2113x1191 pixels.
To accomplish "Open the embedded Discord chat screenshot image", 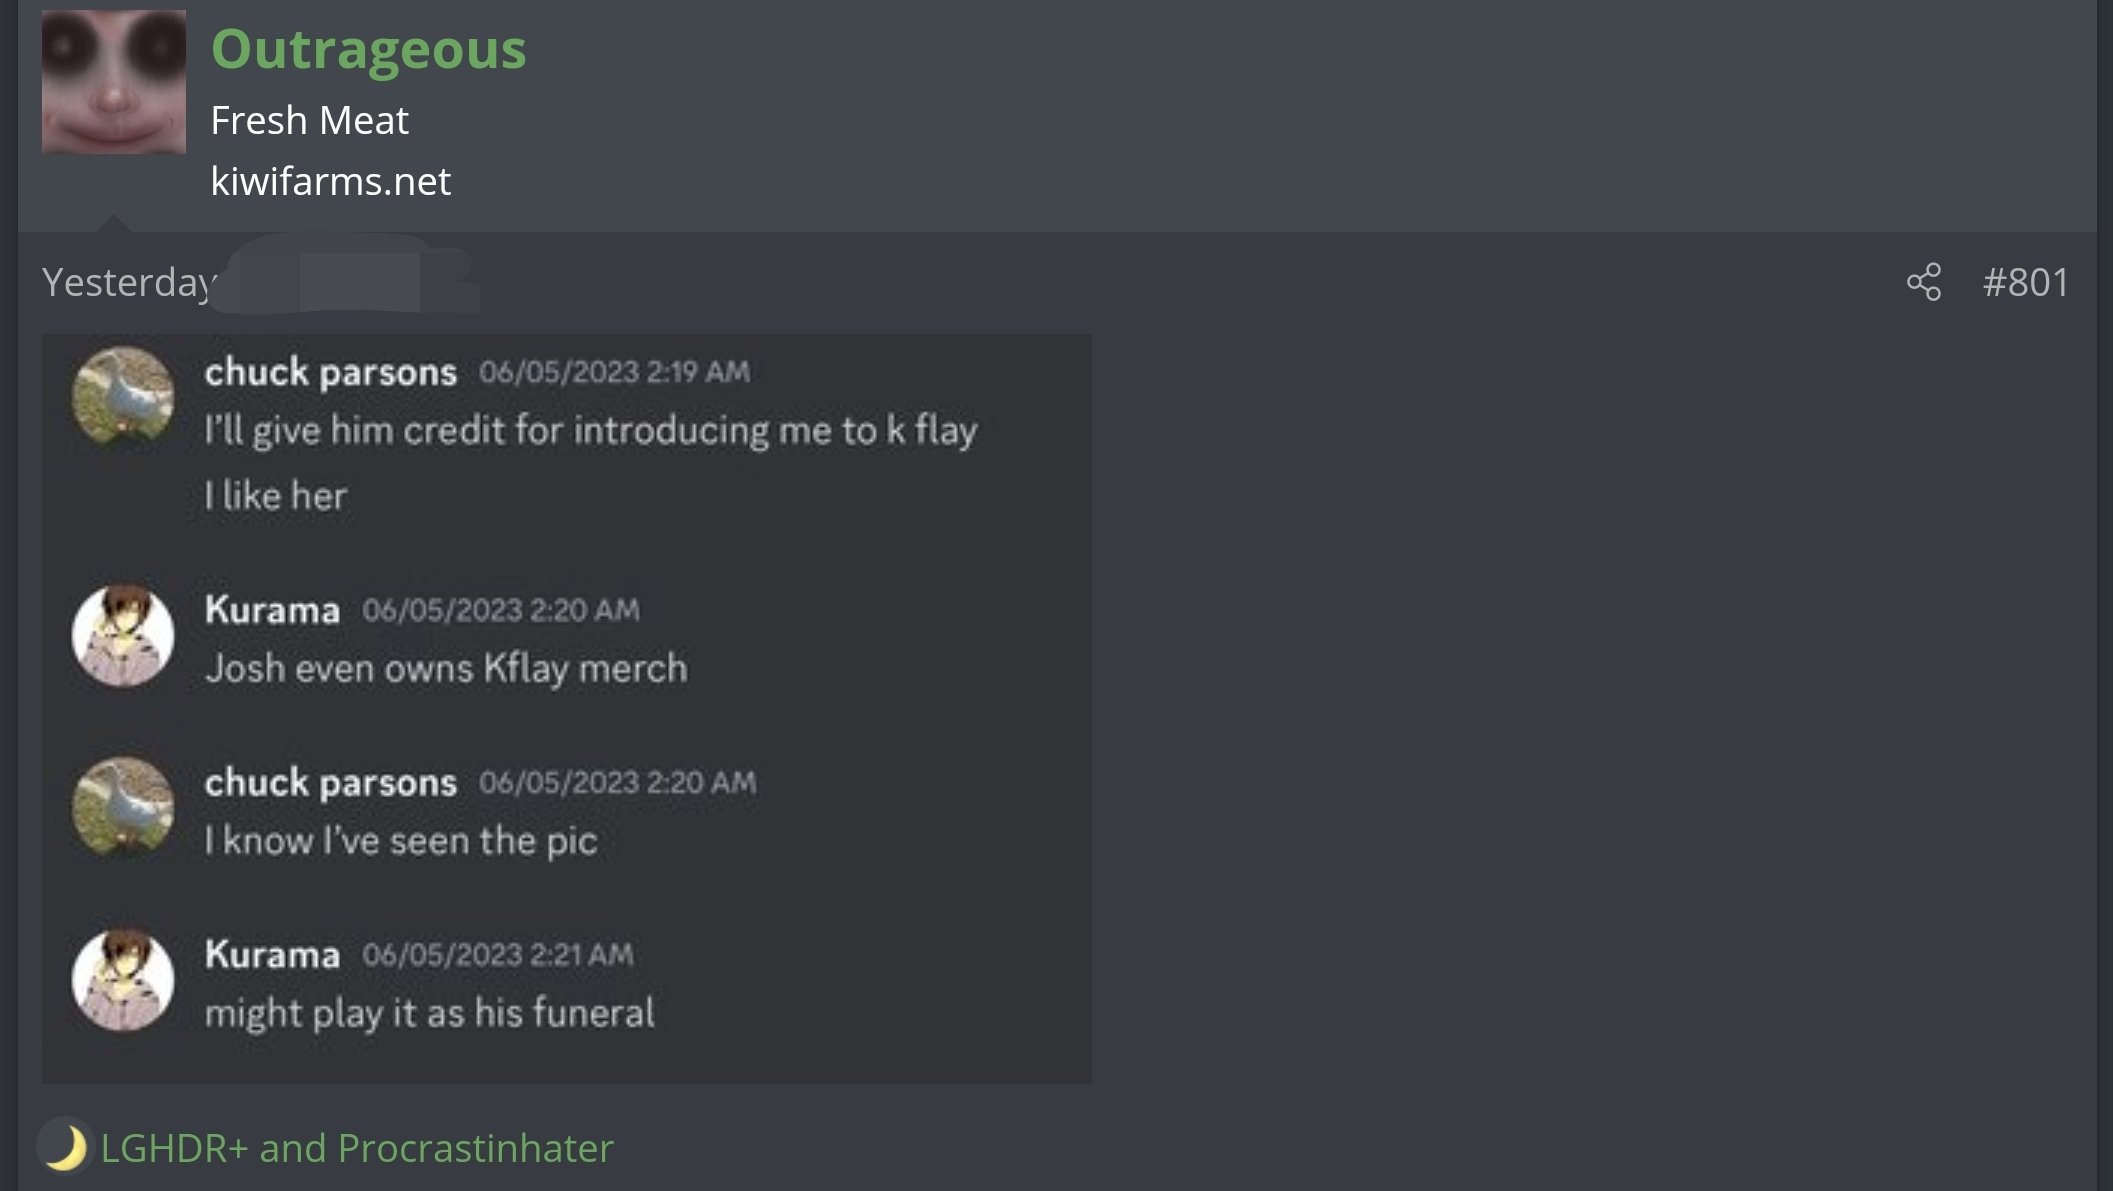I will tap(567, 708).
